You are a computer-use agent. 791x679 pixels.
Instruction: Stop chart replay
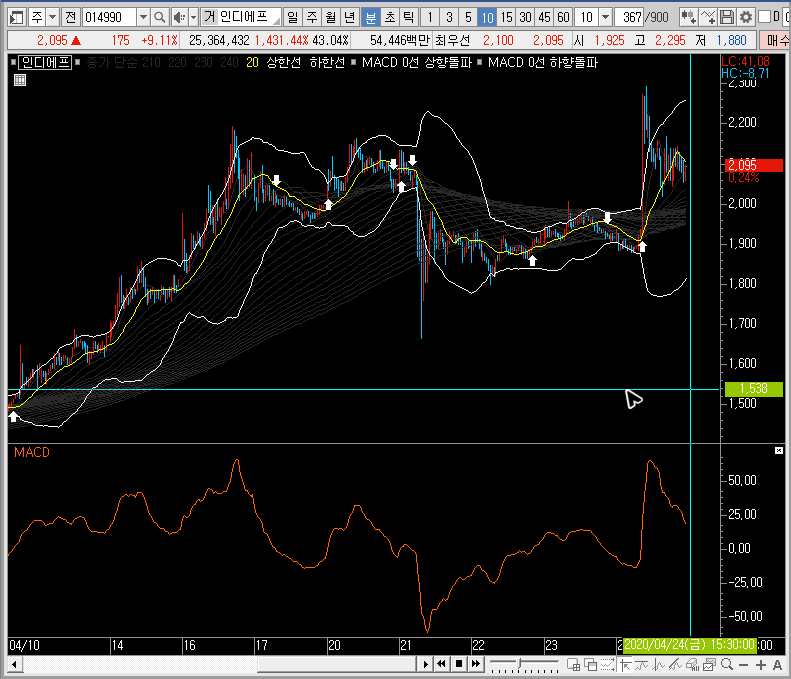click(459, 664)
